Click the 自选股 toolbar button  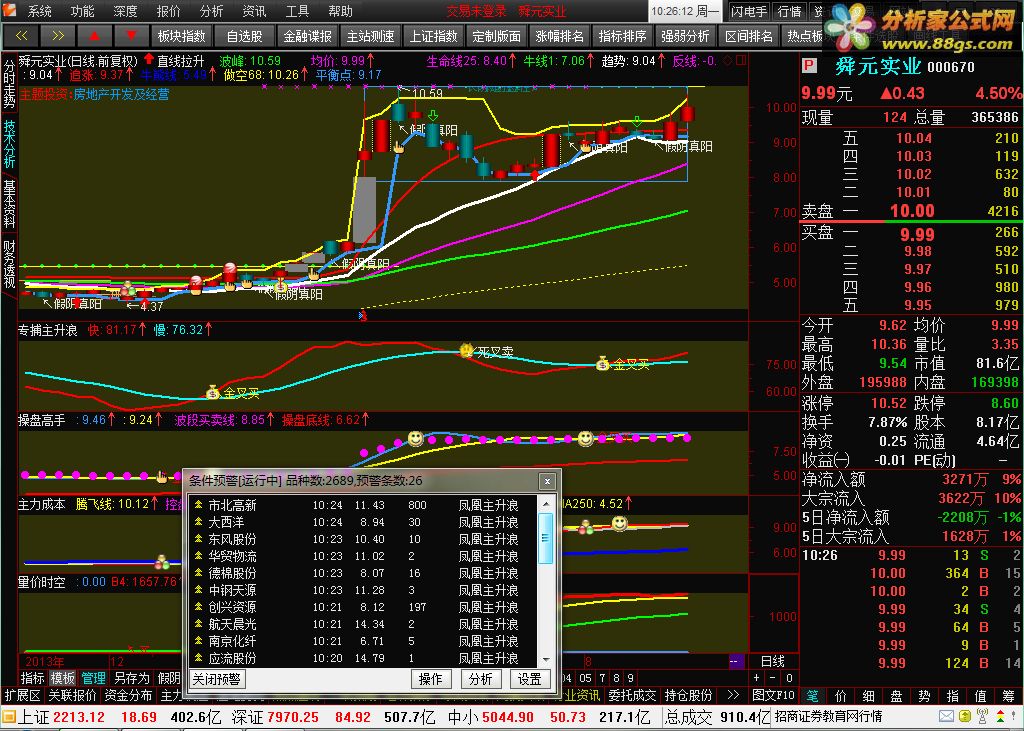point(244,36)
